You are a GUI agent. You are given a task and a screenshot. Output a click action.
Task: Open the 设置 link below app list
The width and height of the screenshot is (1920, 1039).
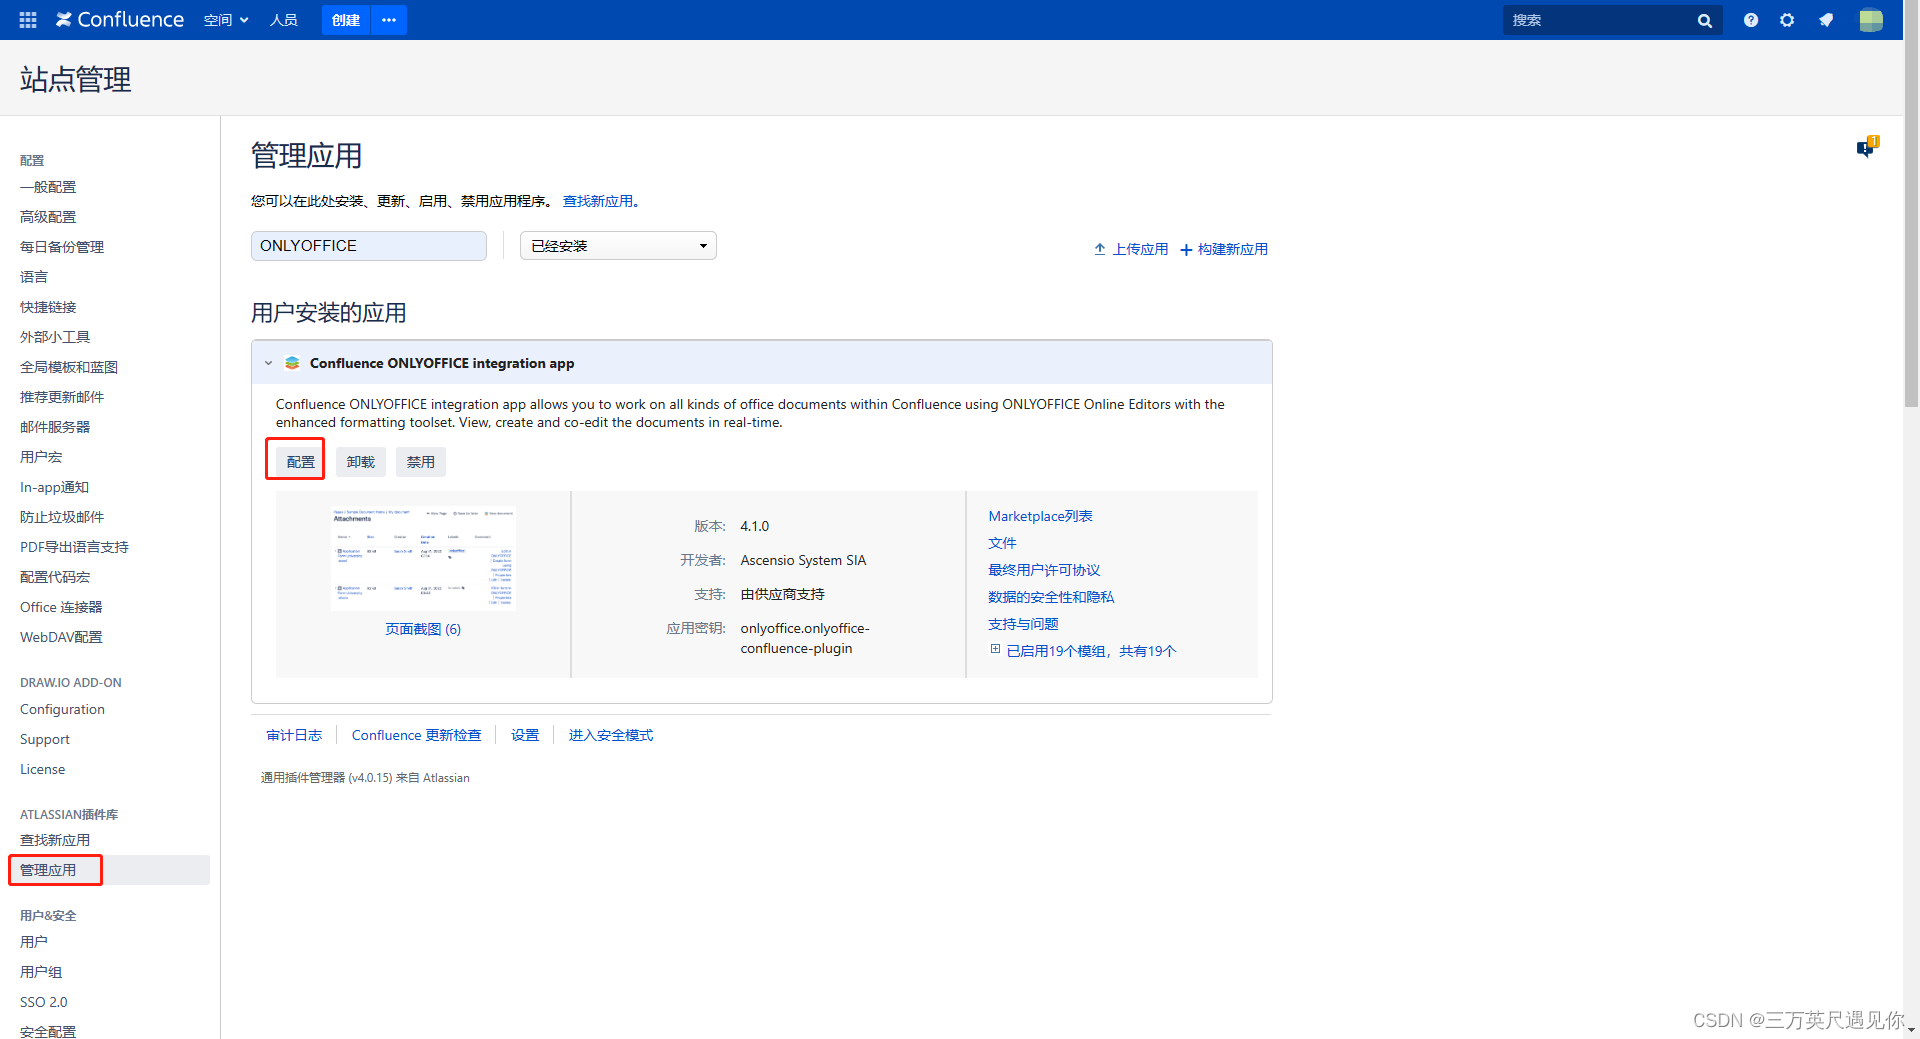point(525,735)
